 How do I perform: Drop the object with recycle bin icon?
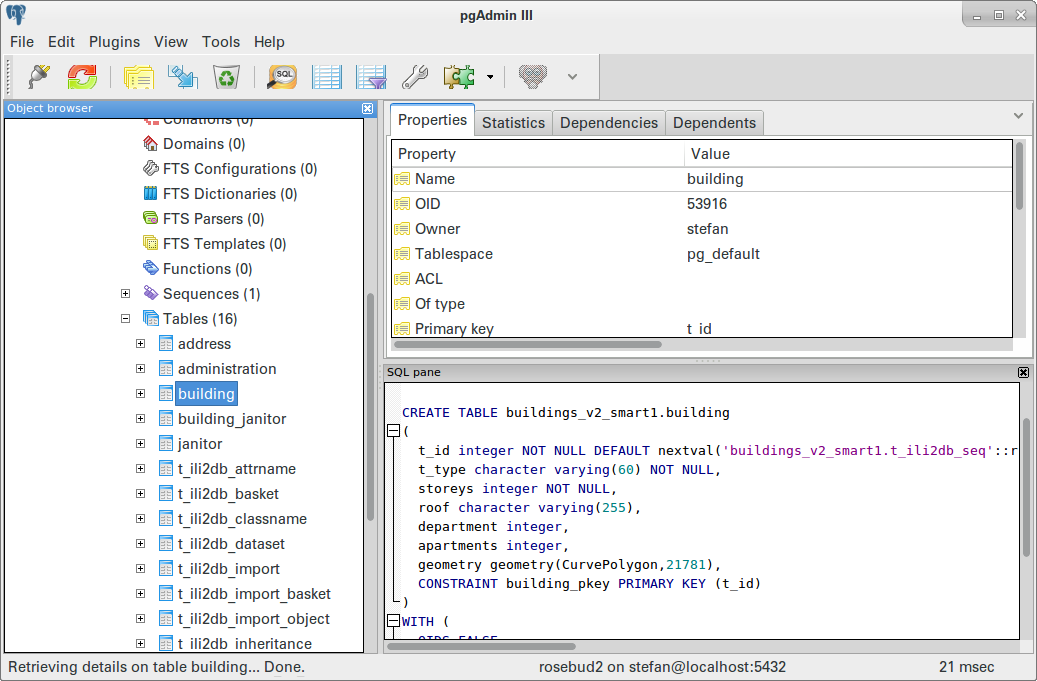pyautogui.click(x=226, y=77)
